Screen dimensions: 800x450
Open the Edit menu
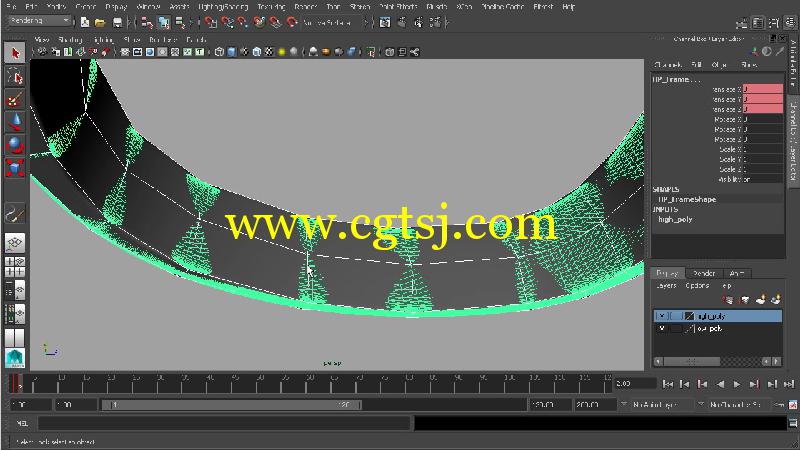click(x=31, y=7)
